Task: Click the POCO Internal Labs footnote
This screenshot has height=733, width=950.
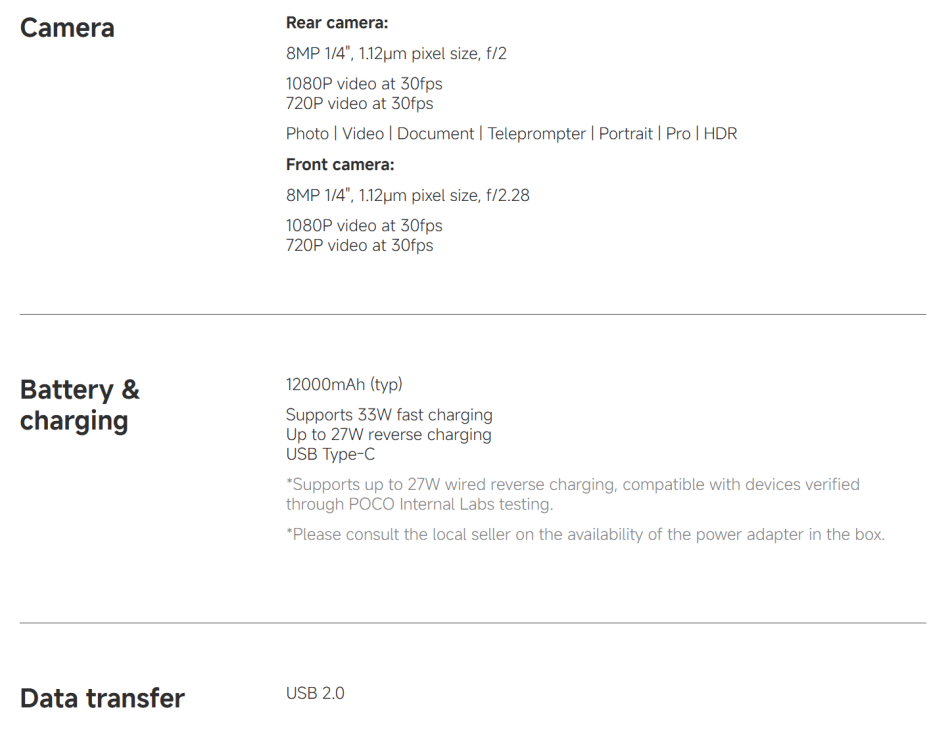Action: pos(572,494)
